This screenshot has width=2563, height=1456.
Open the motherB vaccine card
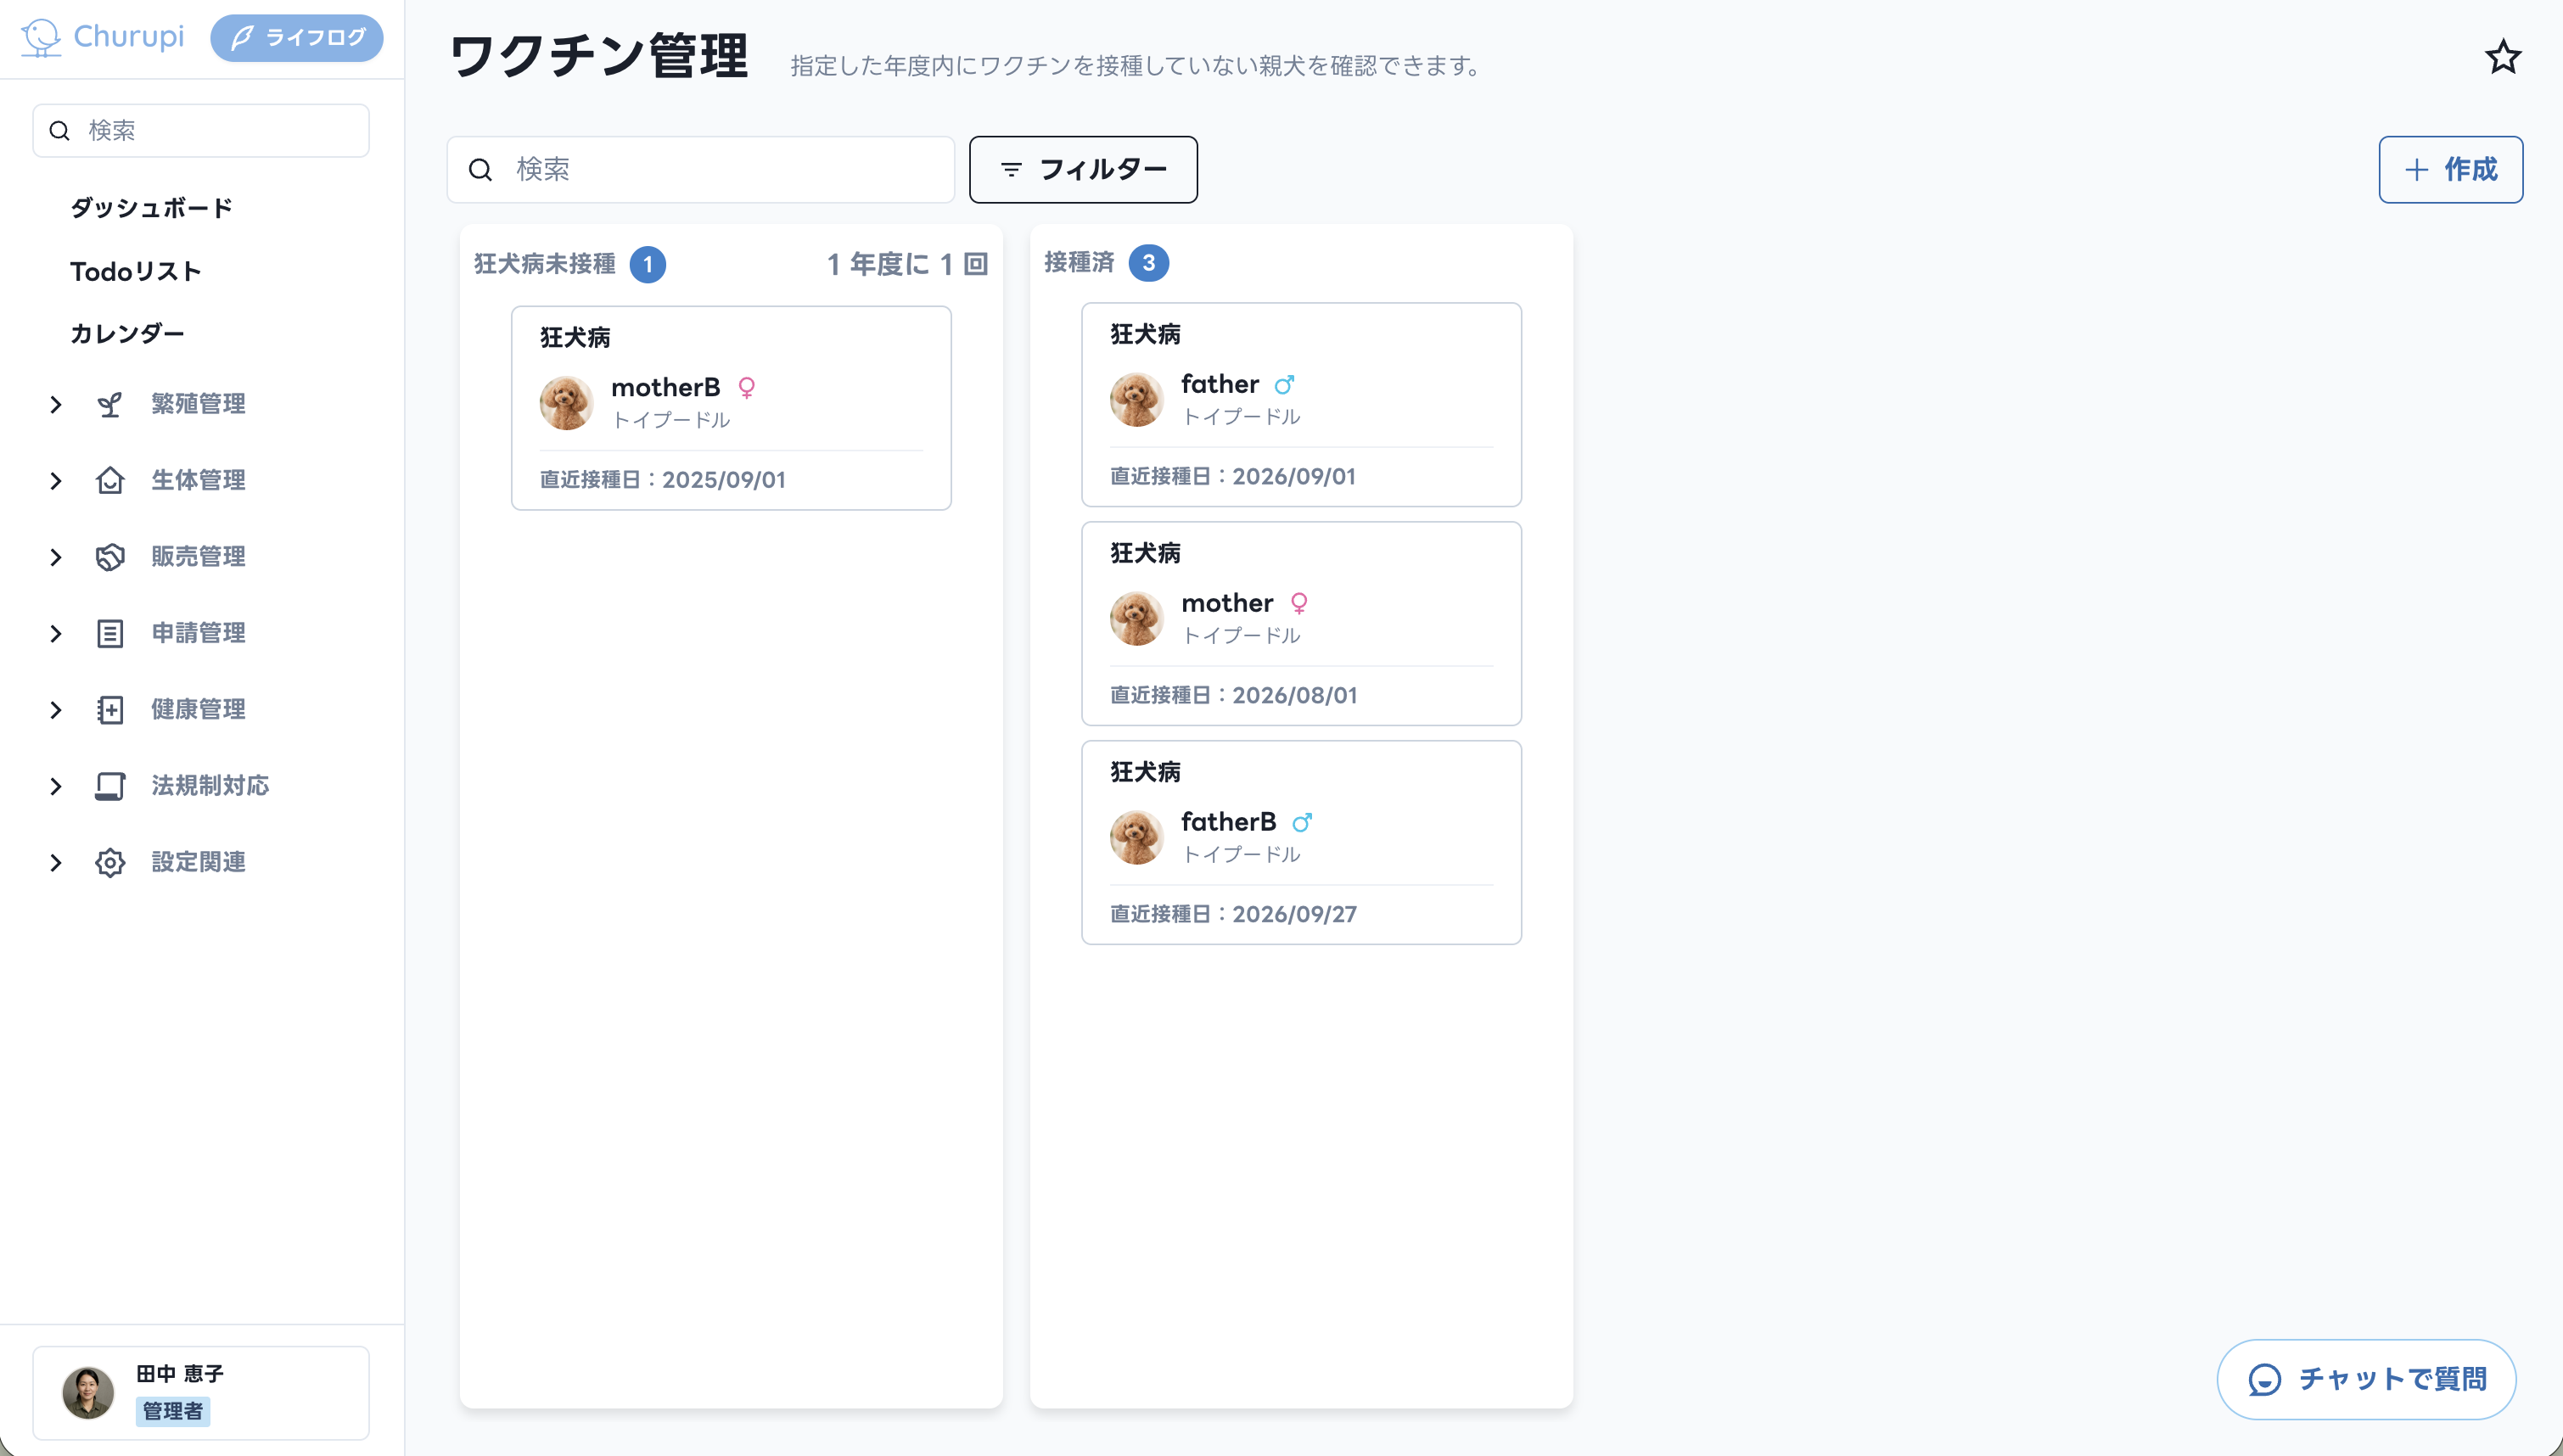731,408
